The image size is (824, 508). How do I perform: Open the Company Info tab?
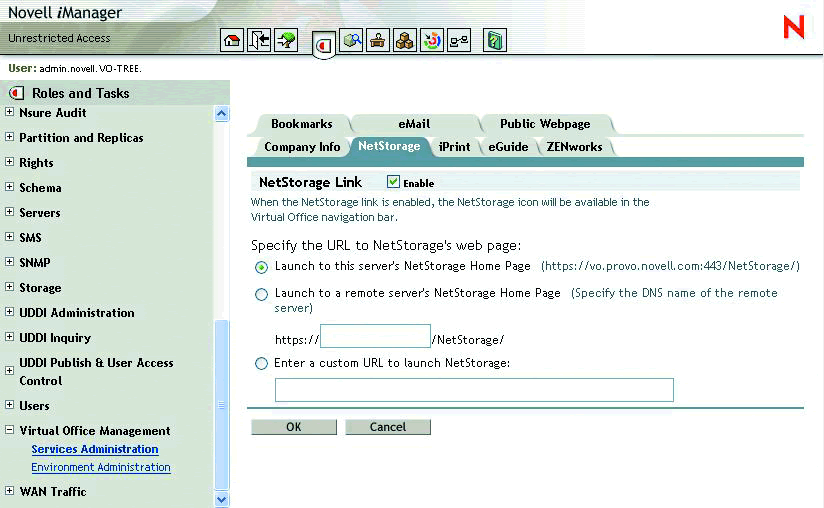(302, 147)
